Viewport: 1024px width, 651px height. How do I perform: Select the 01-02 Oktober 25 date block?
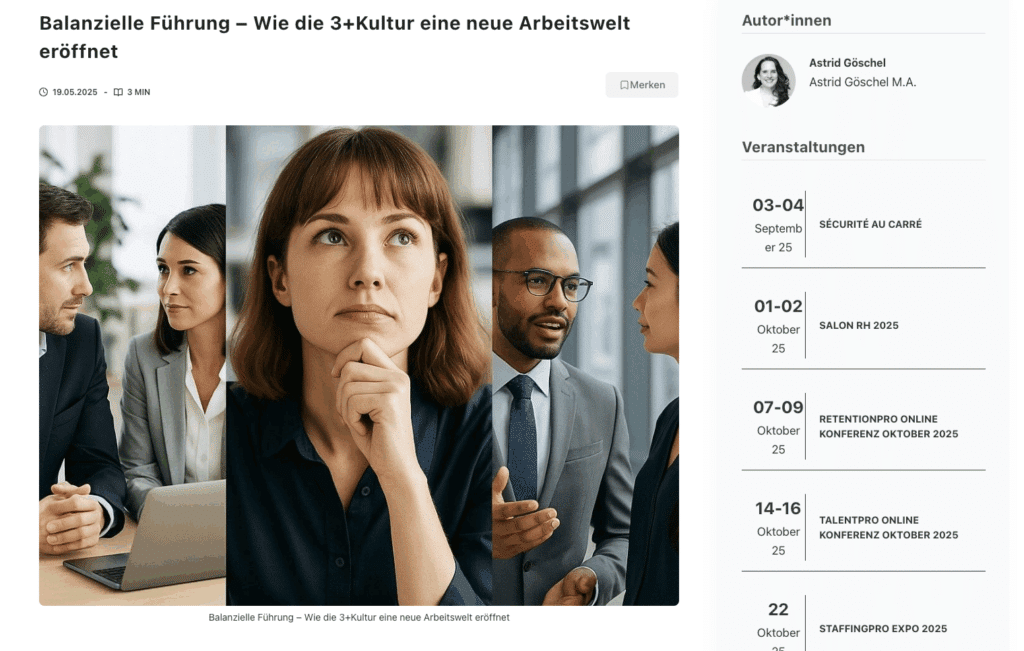pos(778,326)
